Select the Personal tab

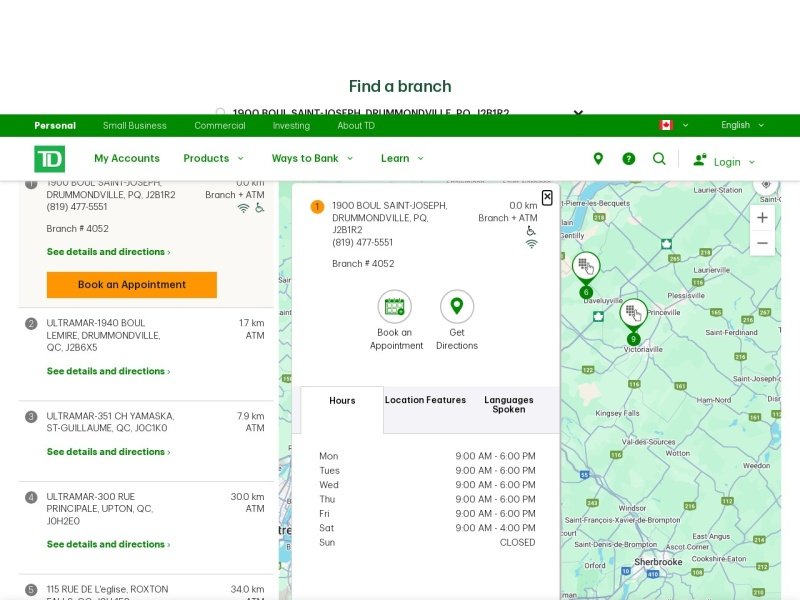[x=55, y=126]
